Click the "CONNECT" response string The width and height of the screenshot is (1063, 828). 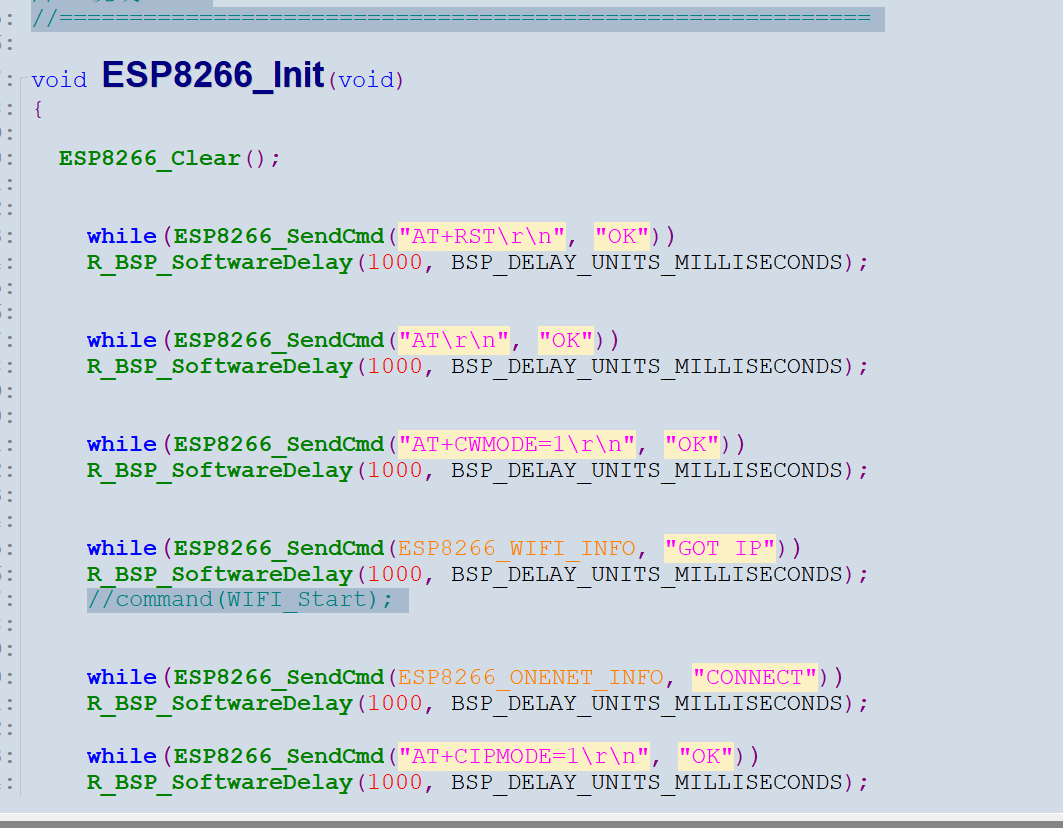(x=755, y=677)
